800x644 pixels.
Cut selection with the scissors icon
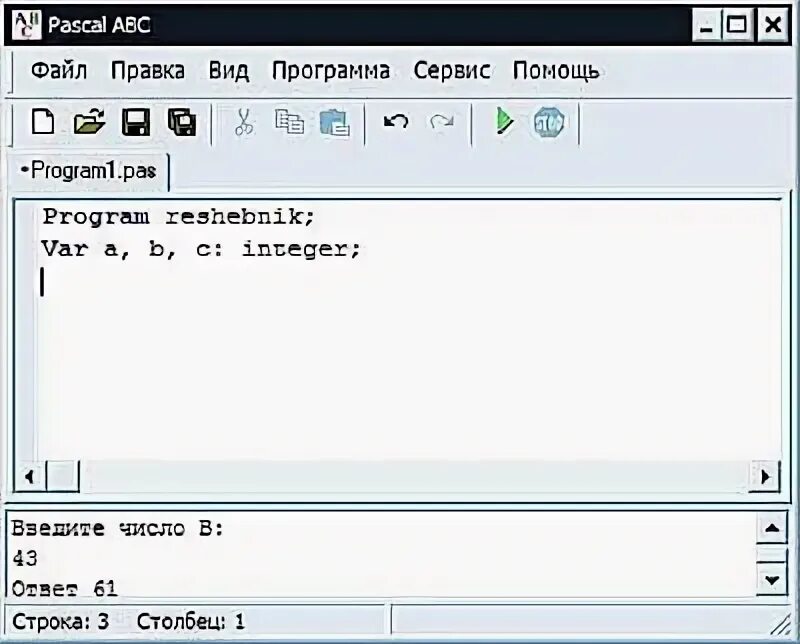(244, 122)
